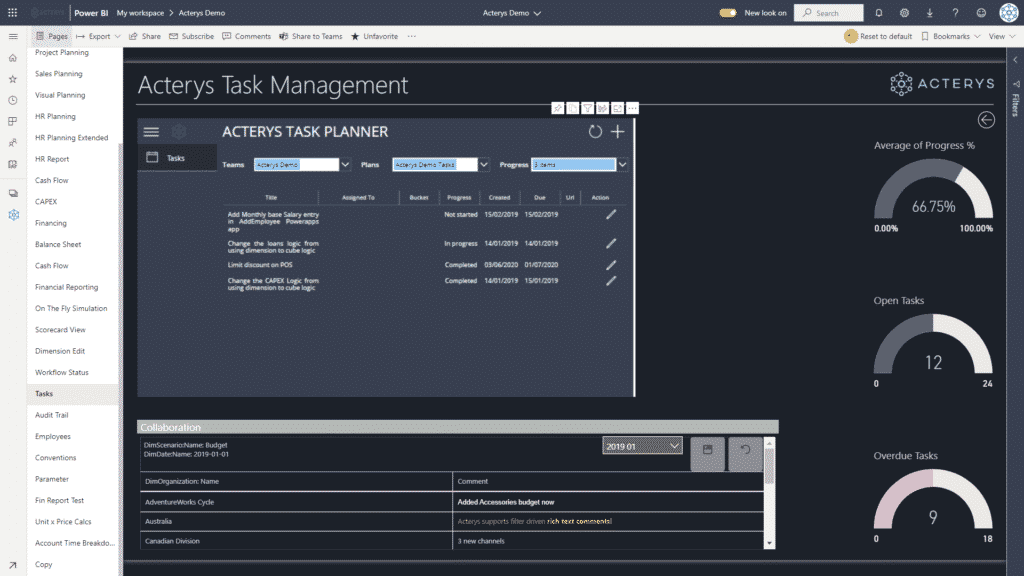Open the Progress filter dropdown
This screenshot has width=1024, height=576.
pos(622,165)
